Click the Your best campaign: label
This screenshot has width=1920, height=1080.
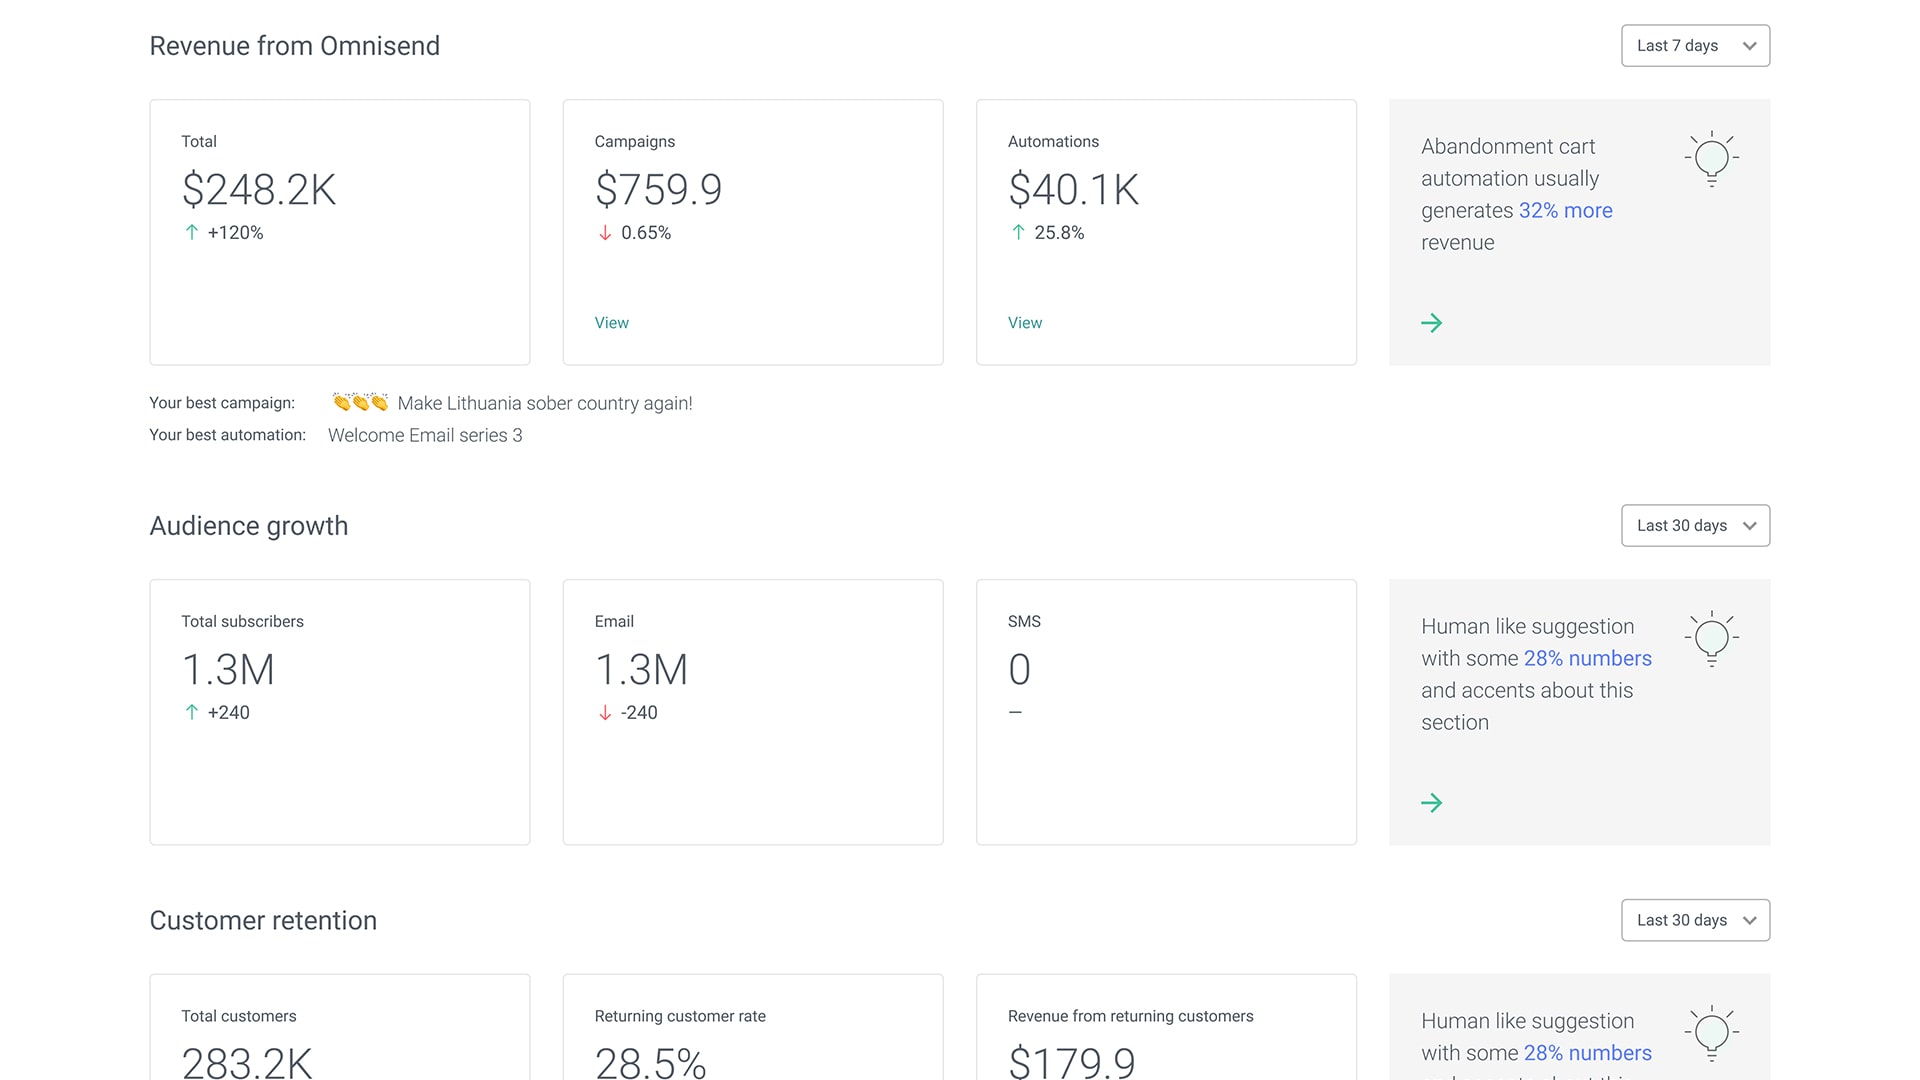pyautogui.click(x=222, y=403)
